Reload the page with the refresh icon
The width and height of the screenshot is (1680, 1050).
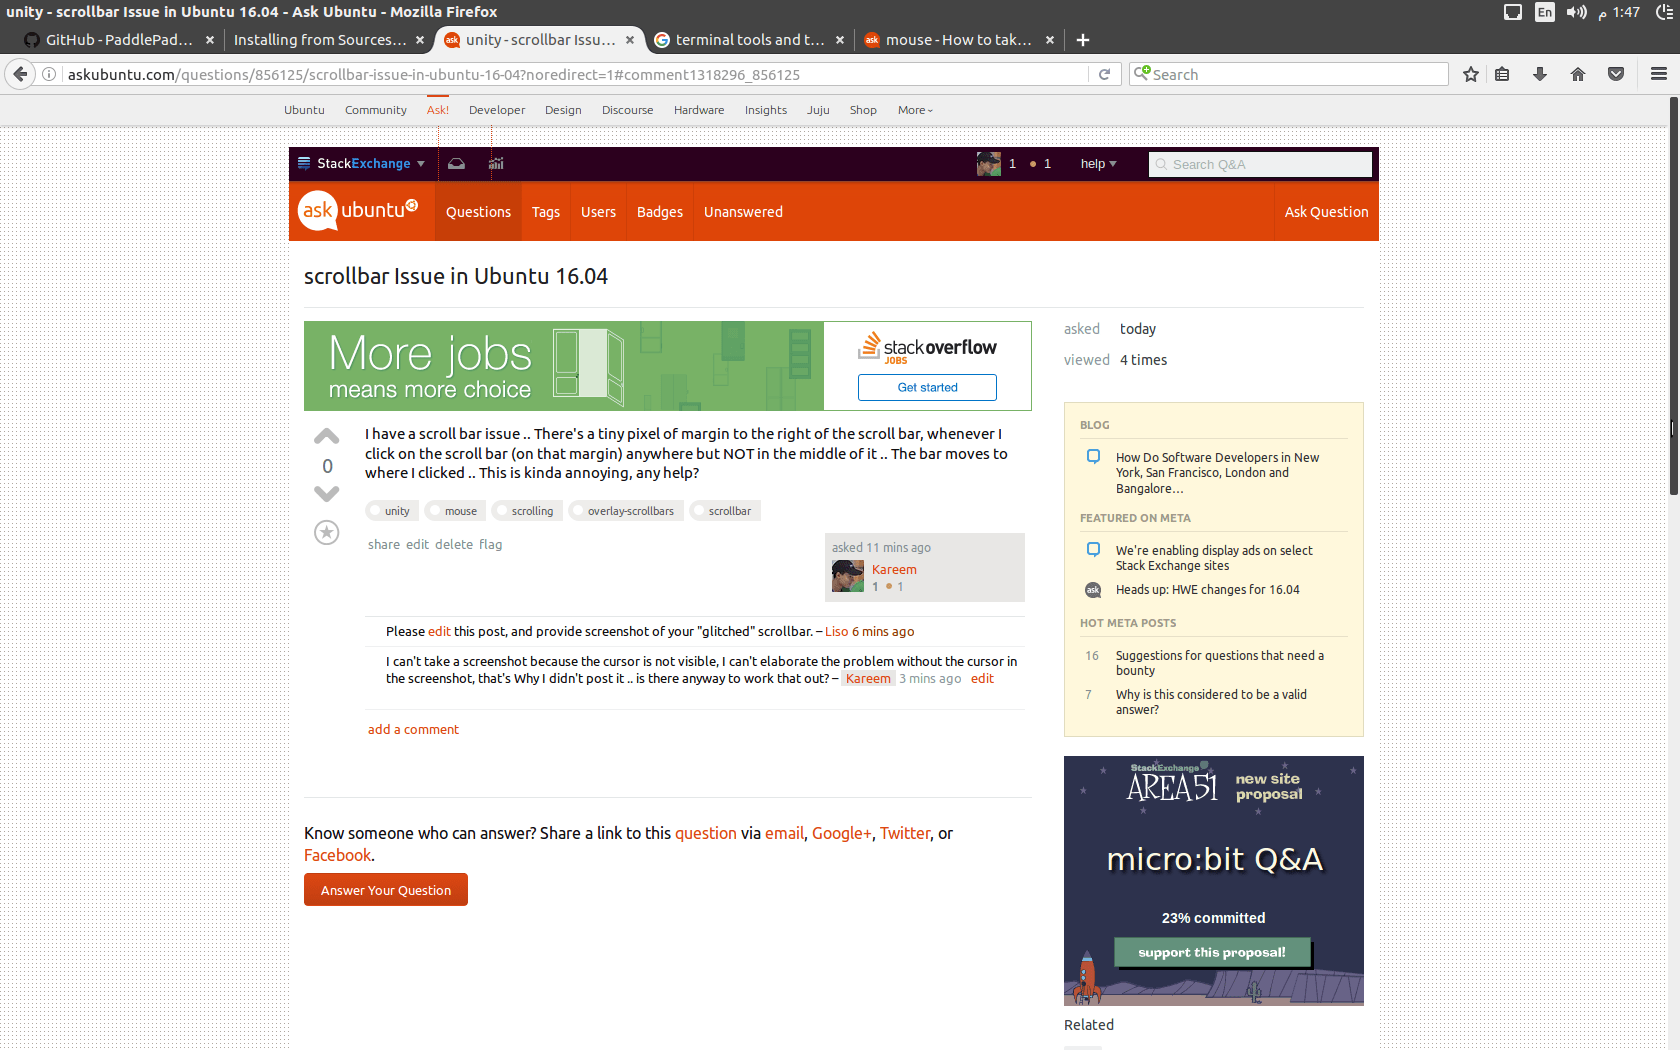point(1104,73)
